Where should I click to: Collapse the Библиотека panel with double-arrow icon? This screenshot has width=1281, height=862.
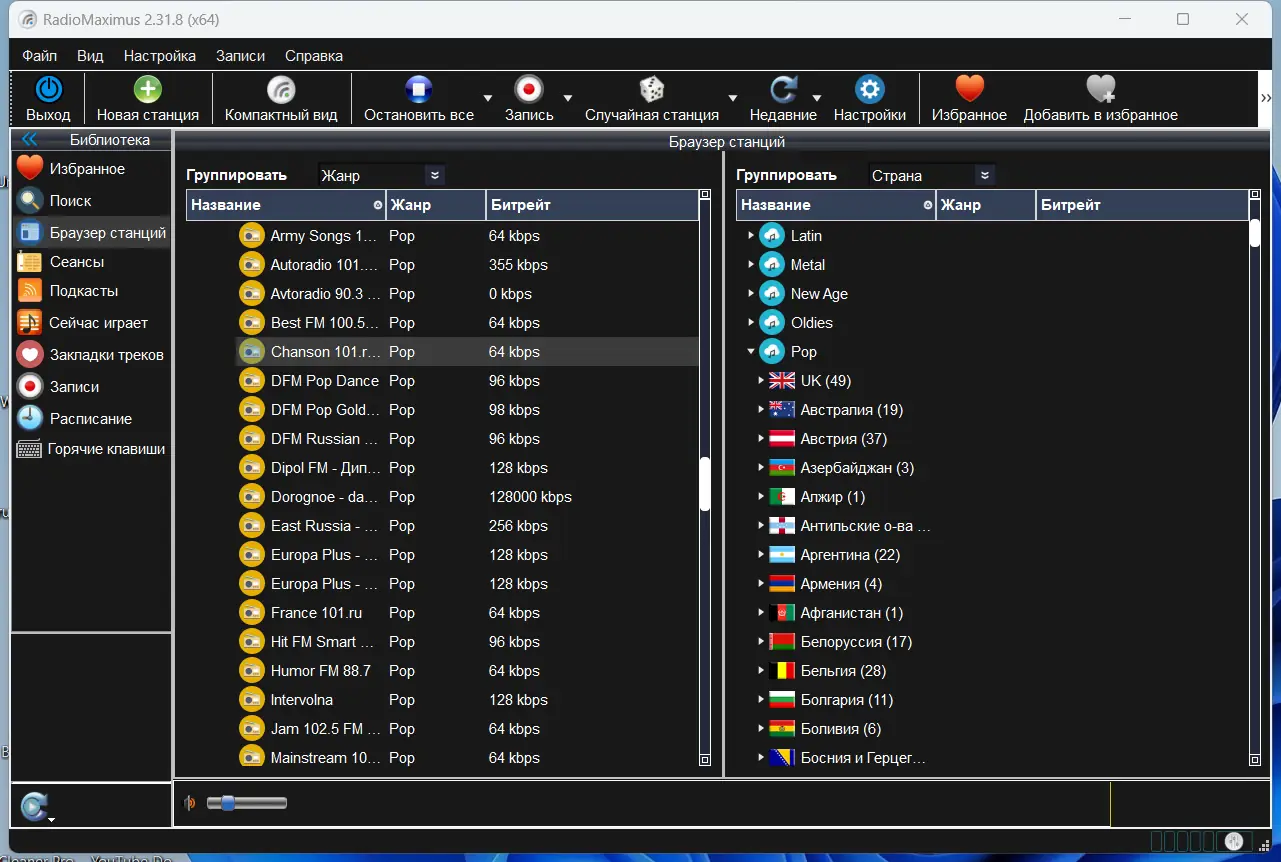(x=29, y=140)
